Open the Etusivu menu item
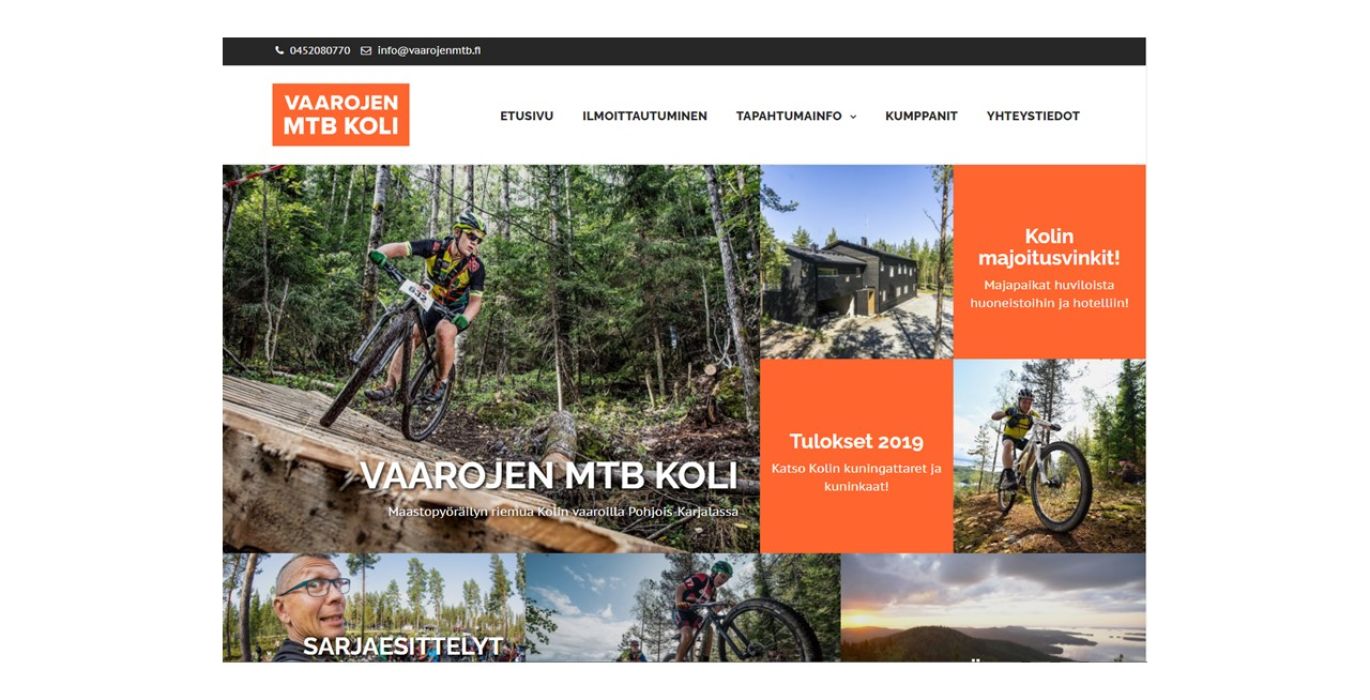1370x700 pixels. (527, 116)
